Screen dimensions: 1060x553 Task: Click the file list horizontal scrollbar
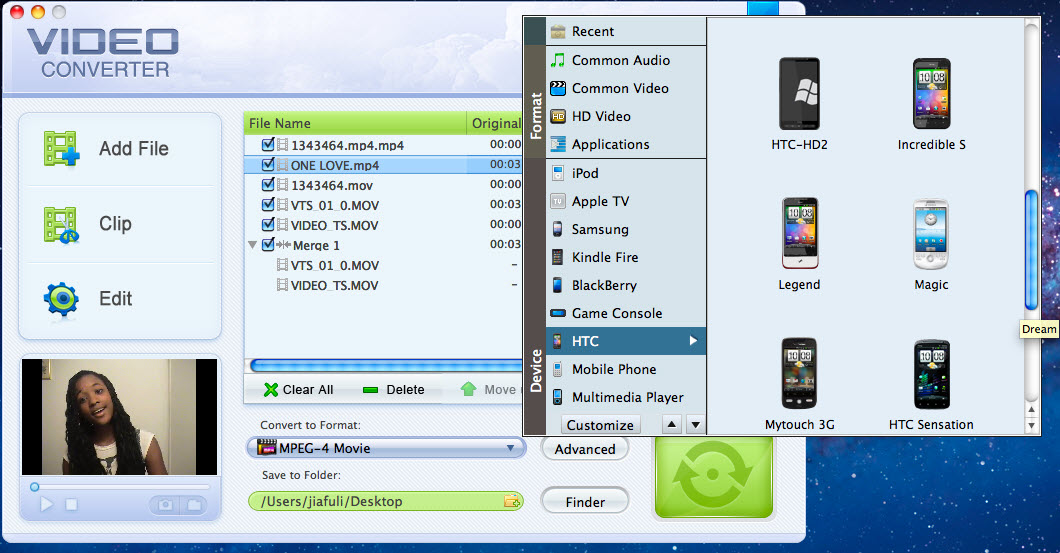(386, 366)
